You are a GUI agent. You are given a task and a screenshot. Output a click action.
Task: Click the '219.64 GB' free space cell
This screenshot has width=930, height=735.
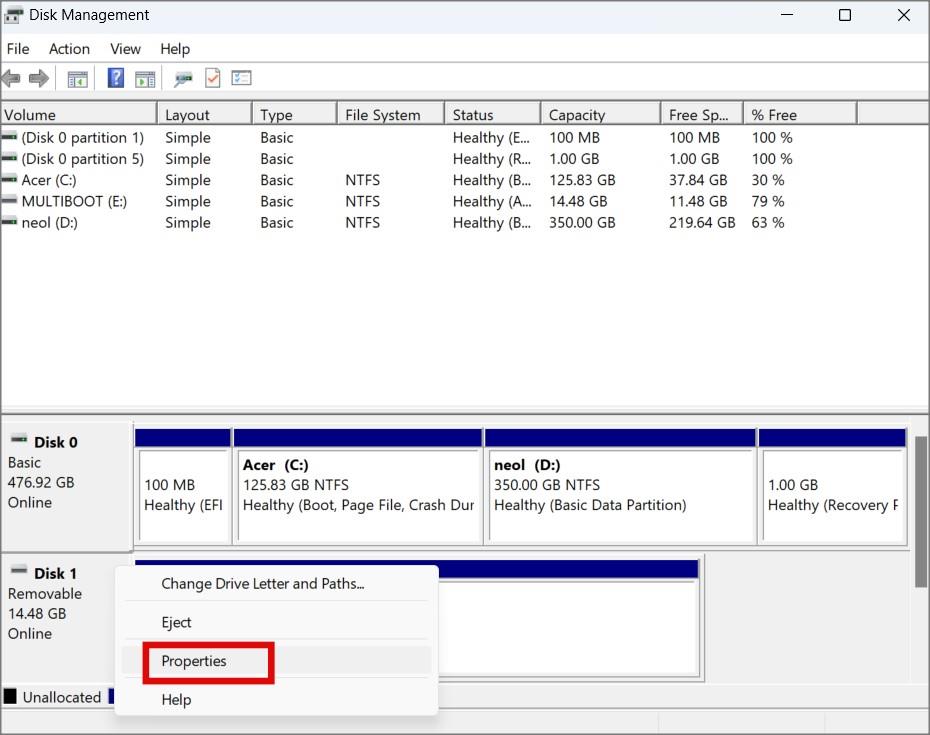[x=702, y=222]
